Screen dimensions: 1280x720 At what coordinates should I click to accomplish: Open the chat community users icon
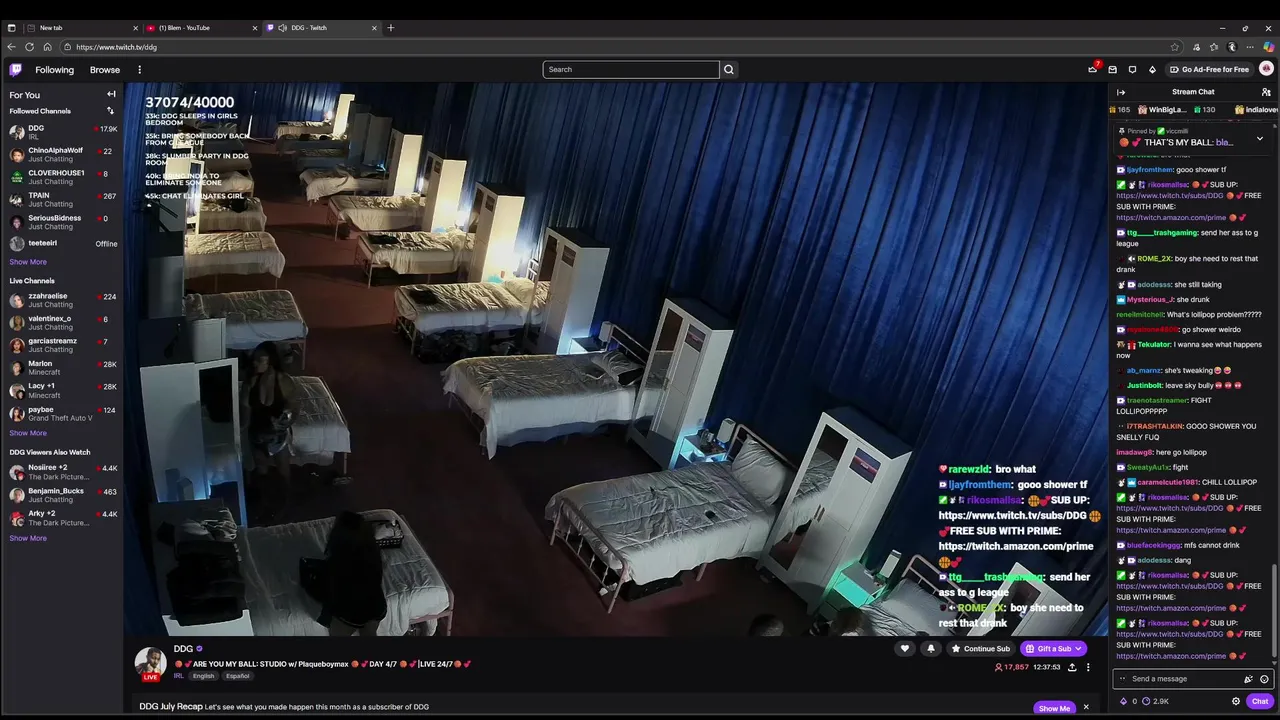1266,92
